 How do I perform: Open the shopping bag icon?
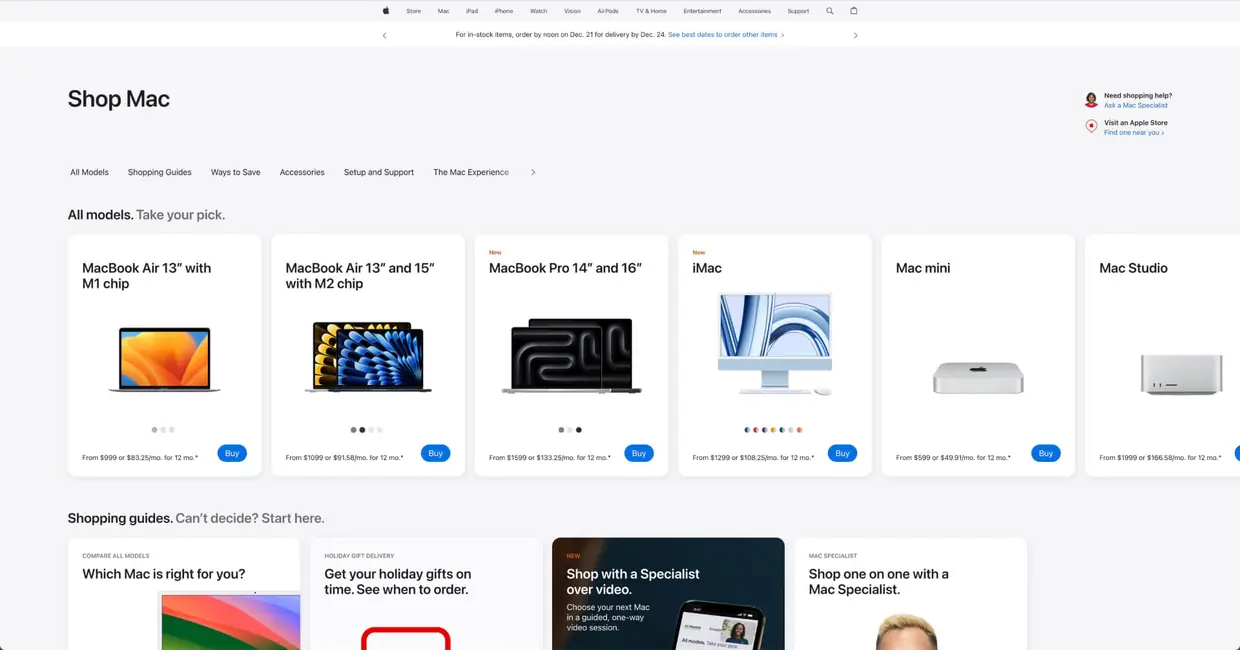click(853, 11)
